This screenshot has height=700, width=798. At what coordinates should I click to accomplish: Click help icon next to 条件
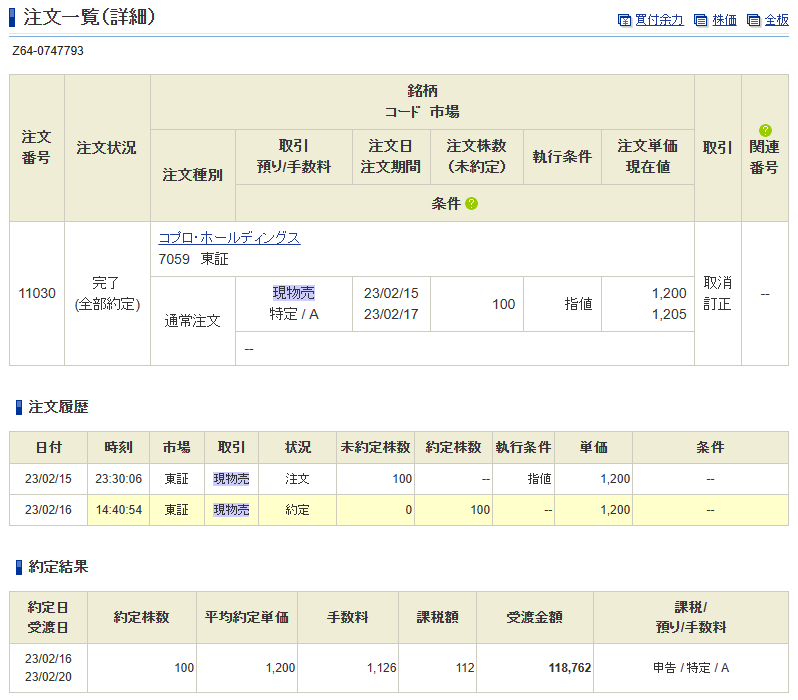(472, 204)
